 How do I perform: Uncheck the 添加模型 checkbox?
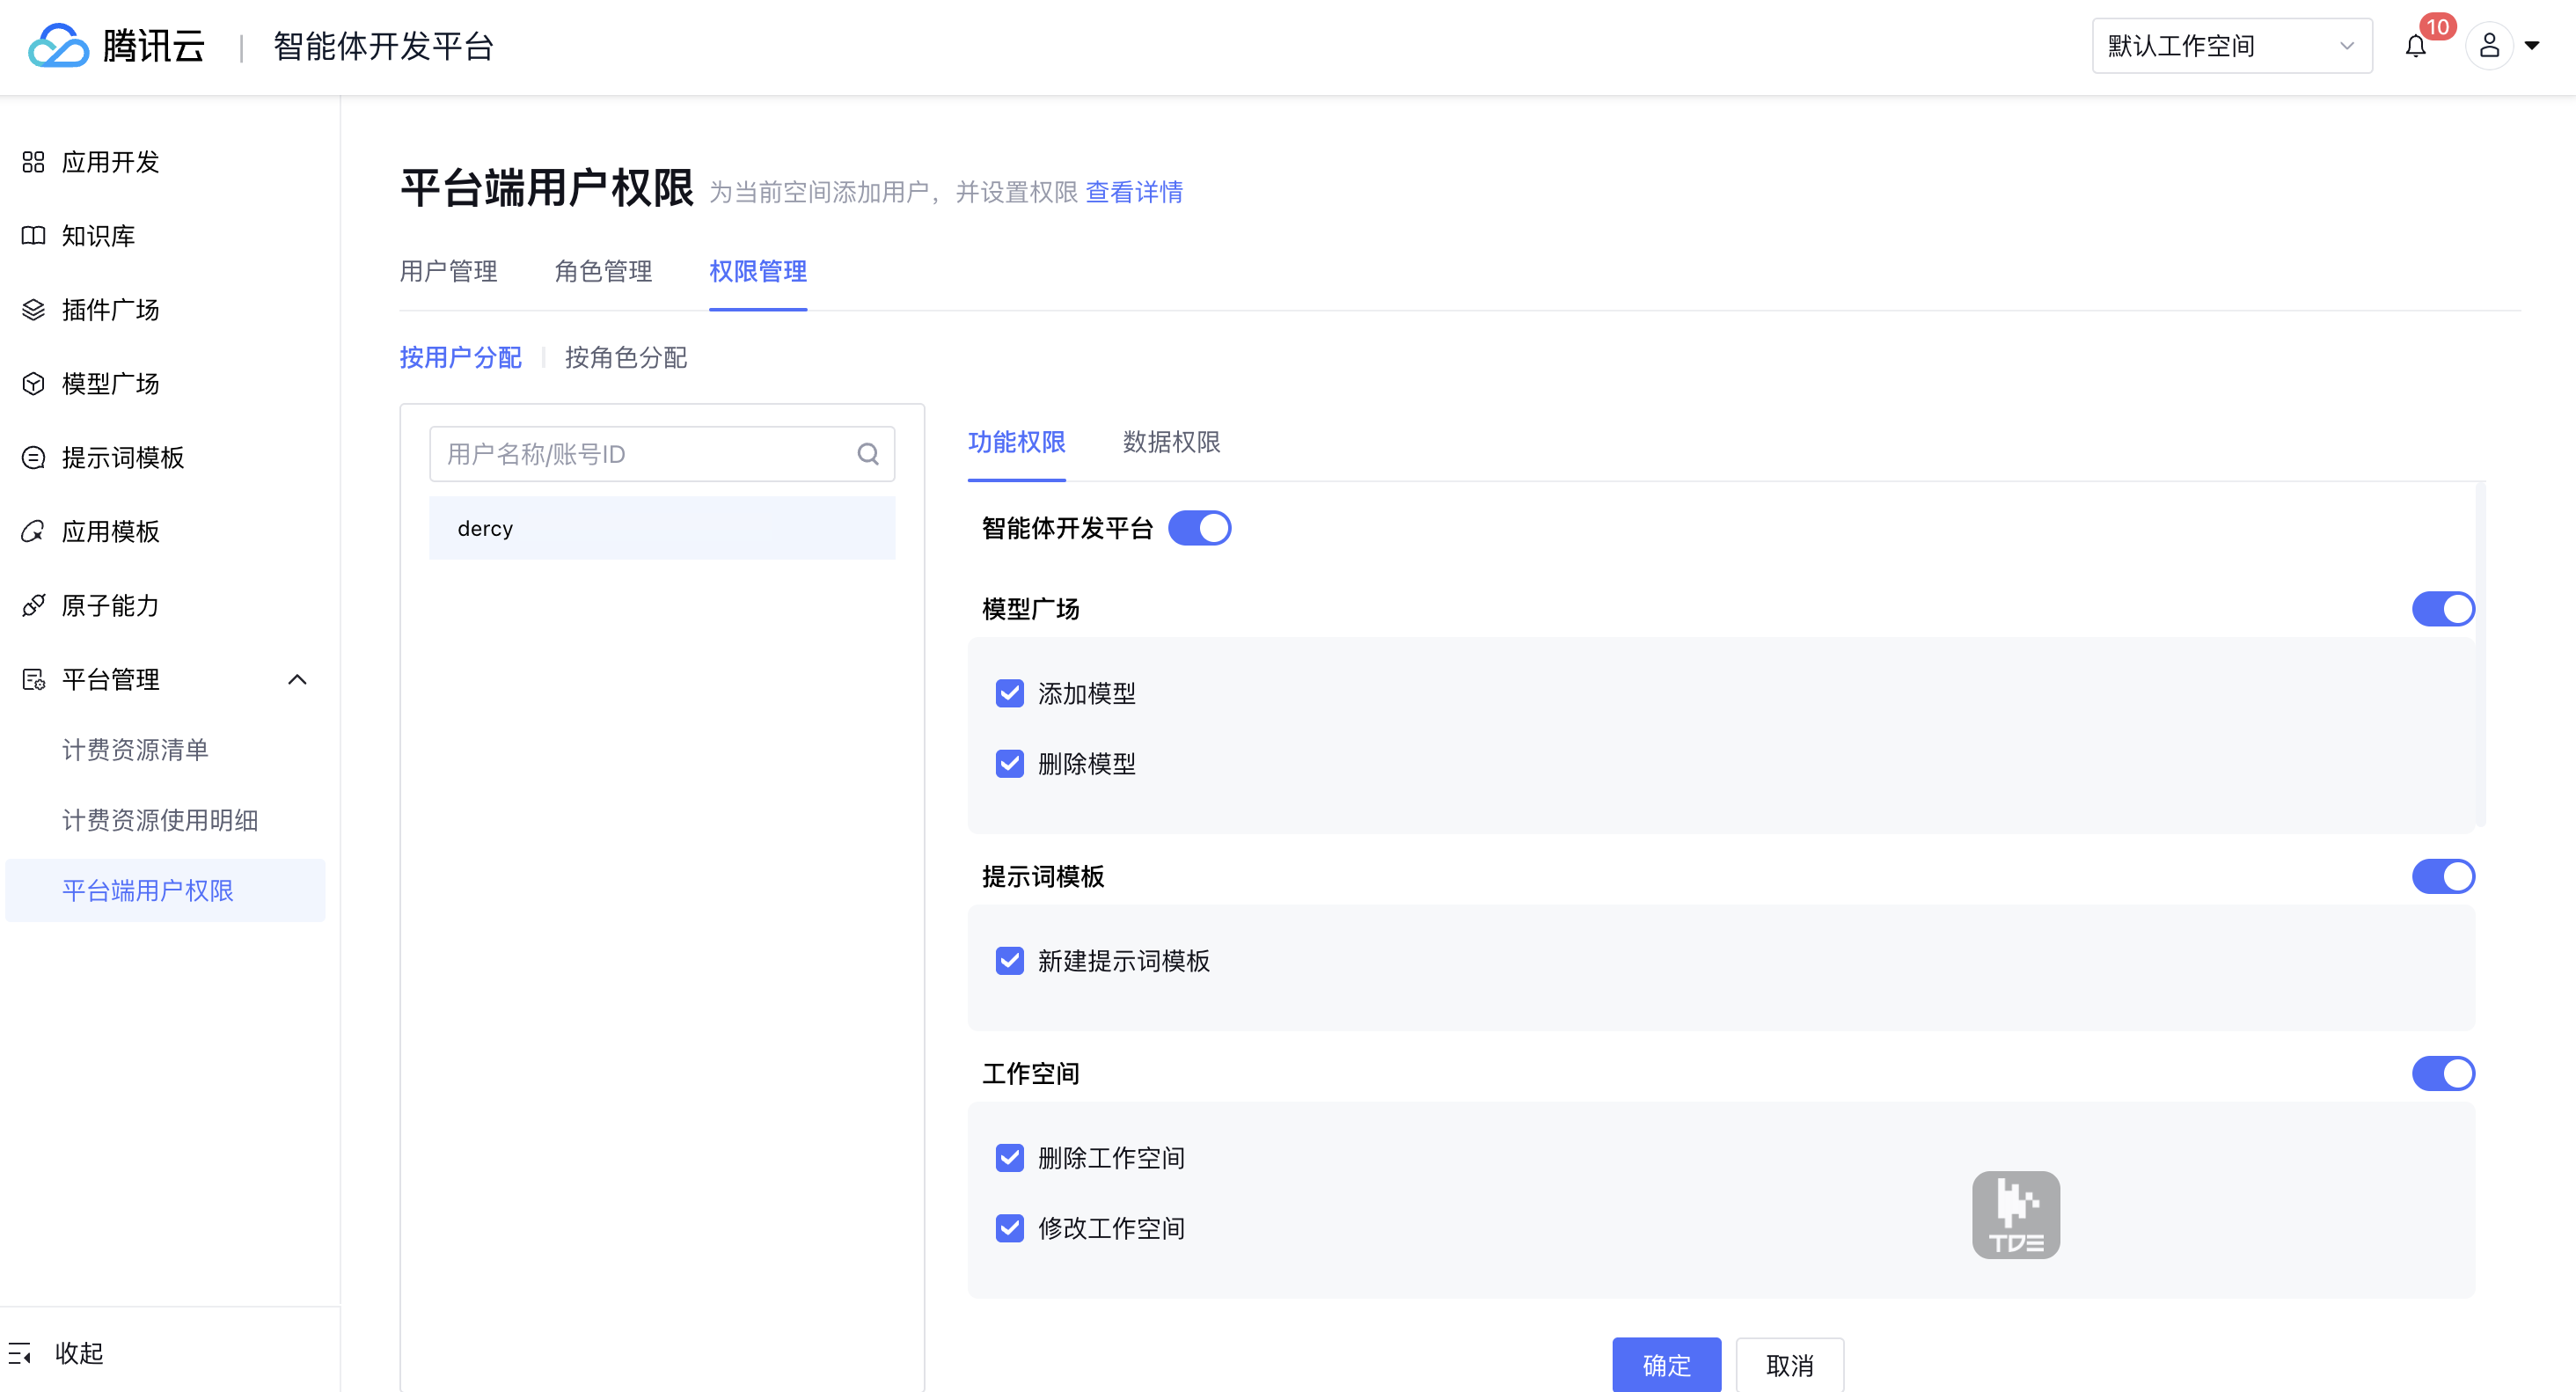coord(1009,693)
